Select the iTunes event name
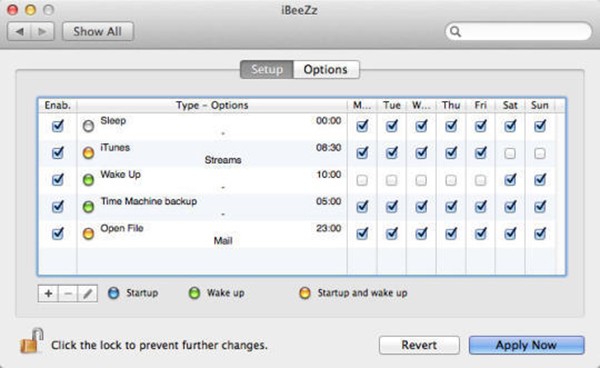The height and width of the screenshot is (368, 600). click(115, 148)
